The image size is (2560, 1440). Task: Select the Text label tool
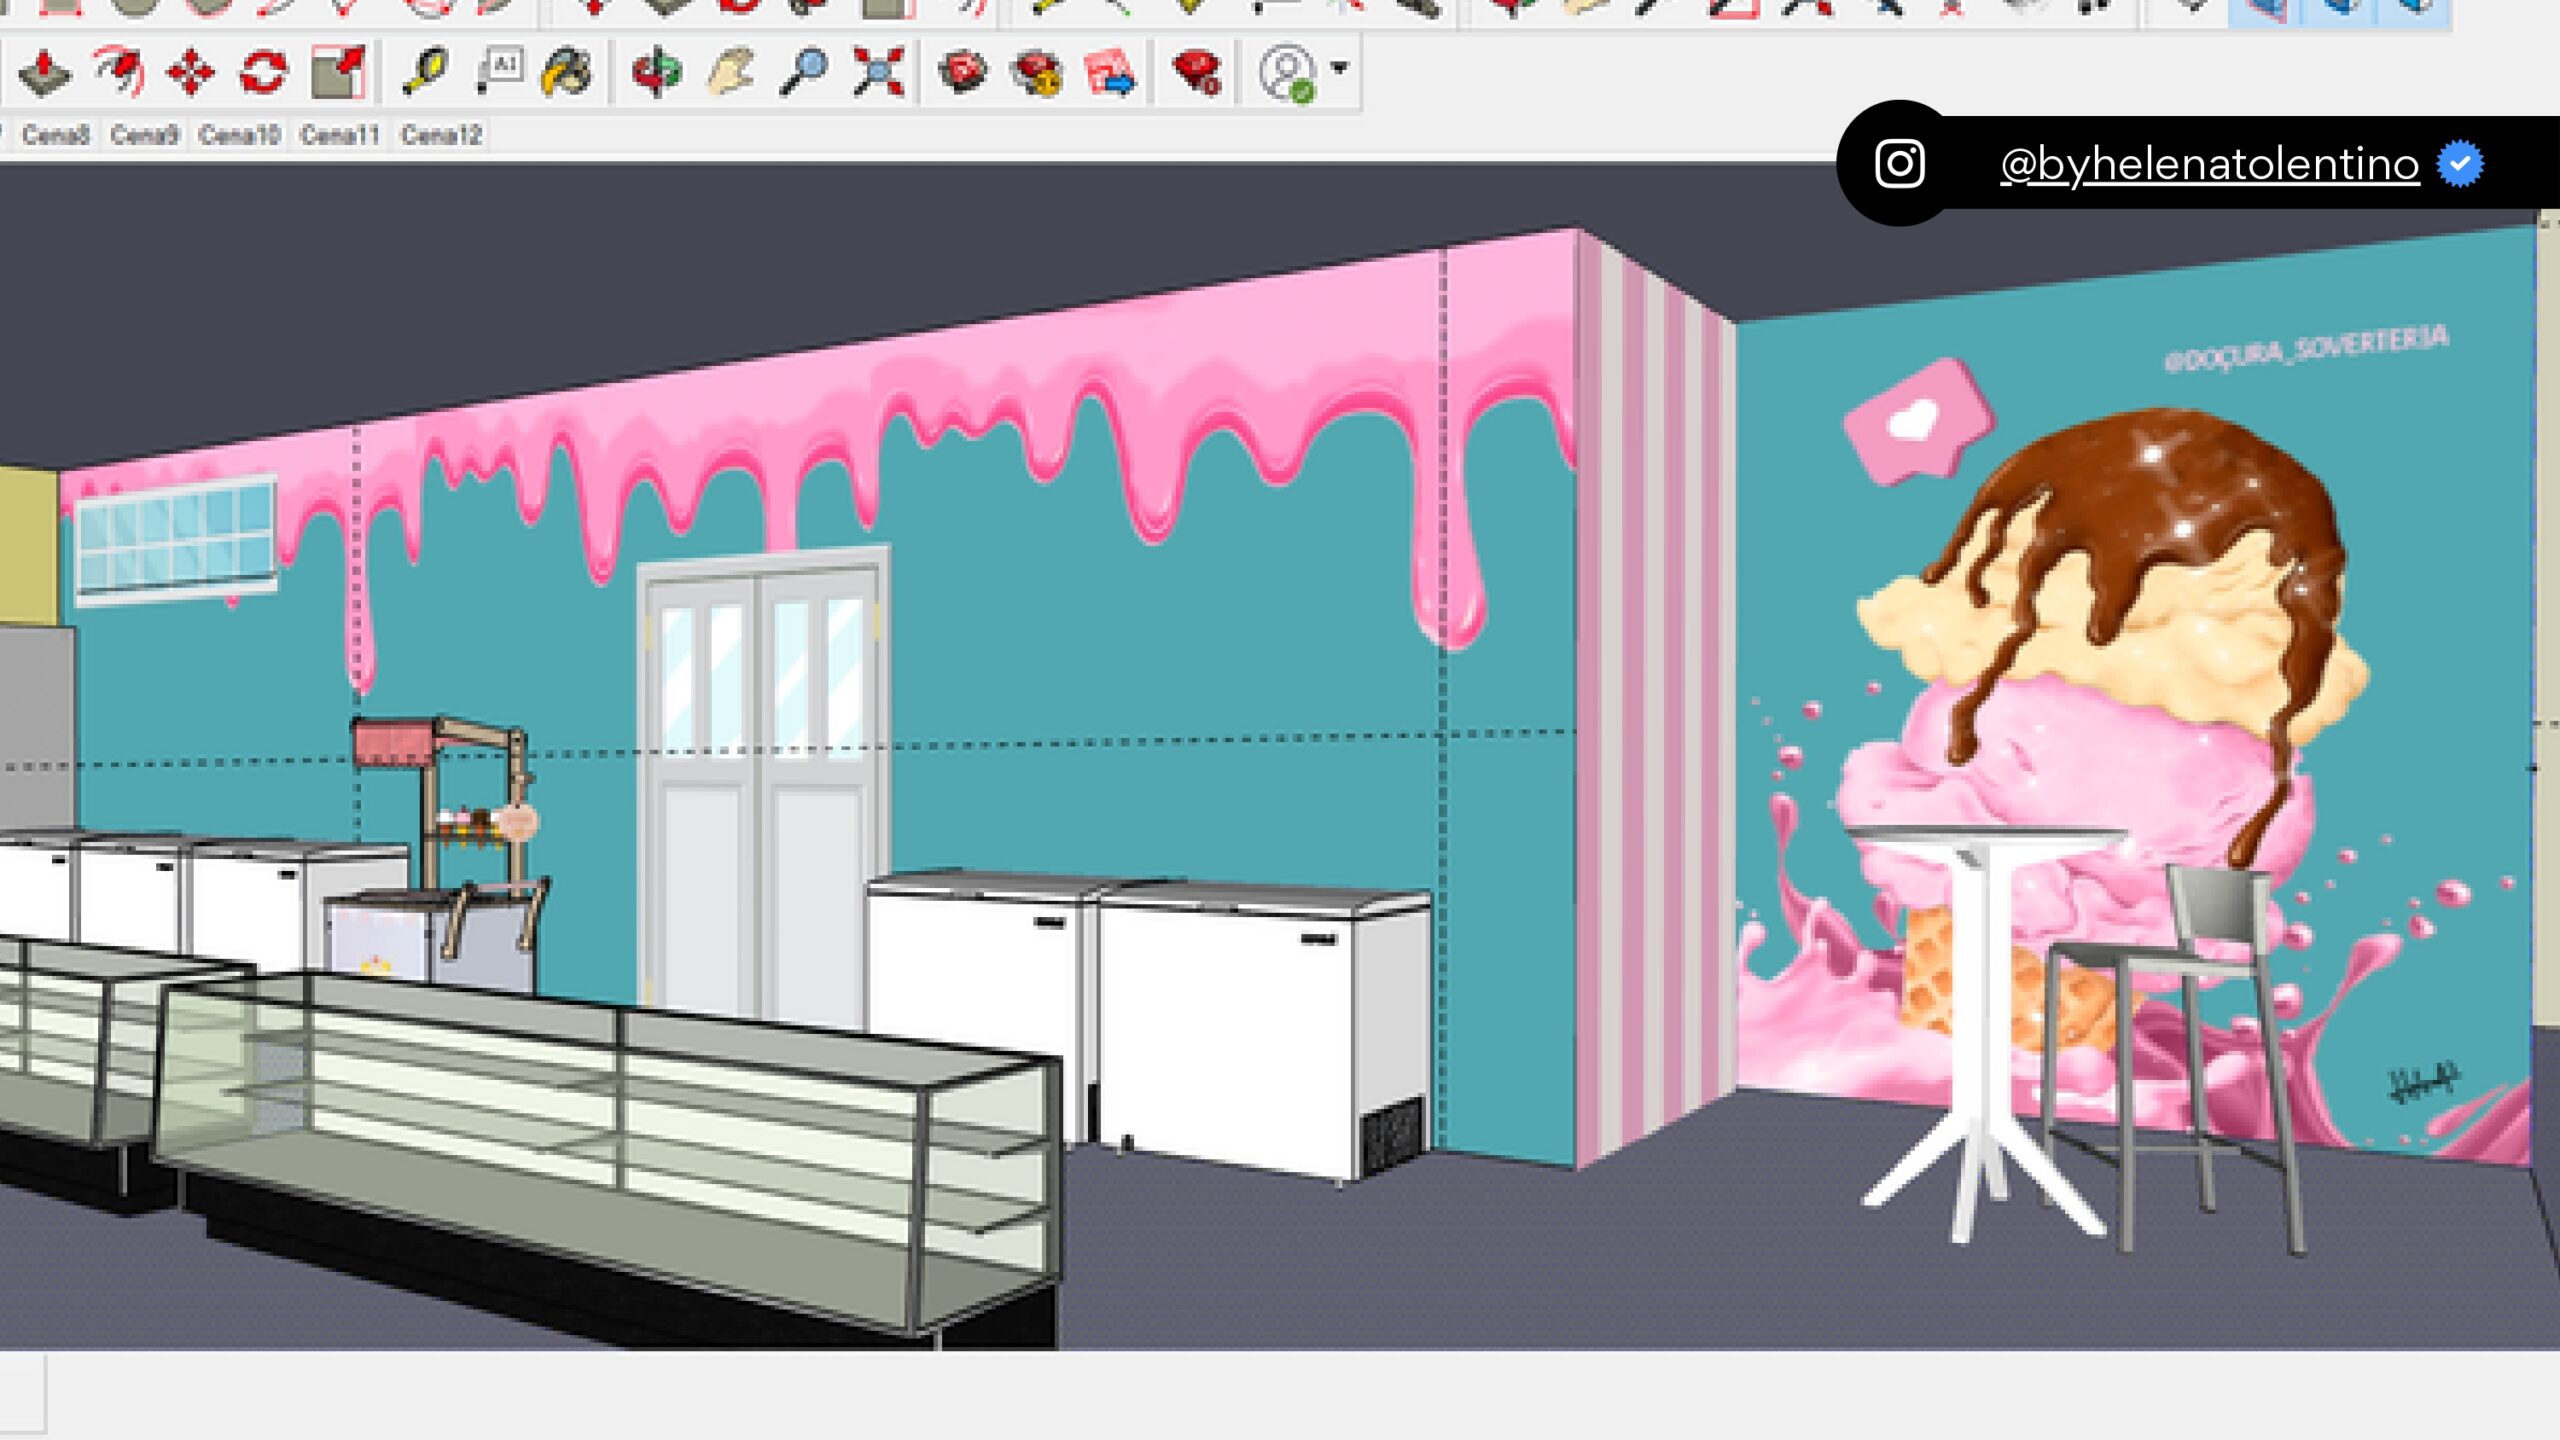[498, 72]
